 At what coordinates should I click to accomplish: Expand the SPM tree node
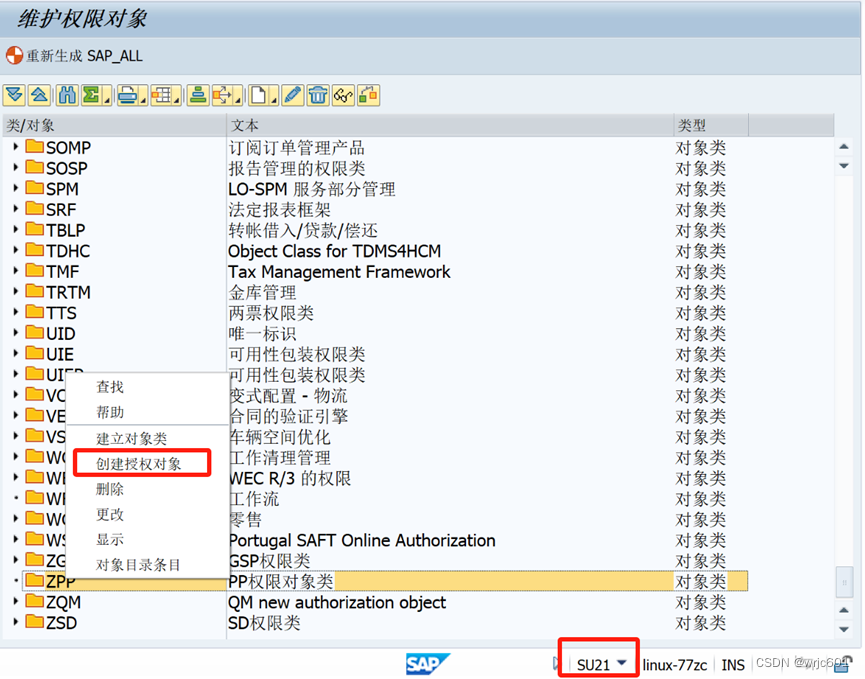(15, 188)
